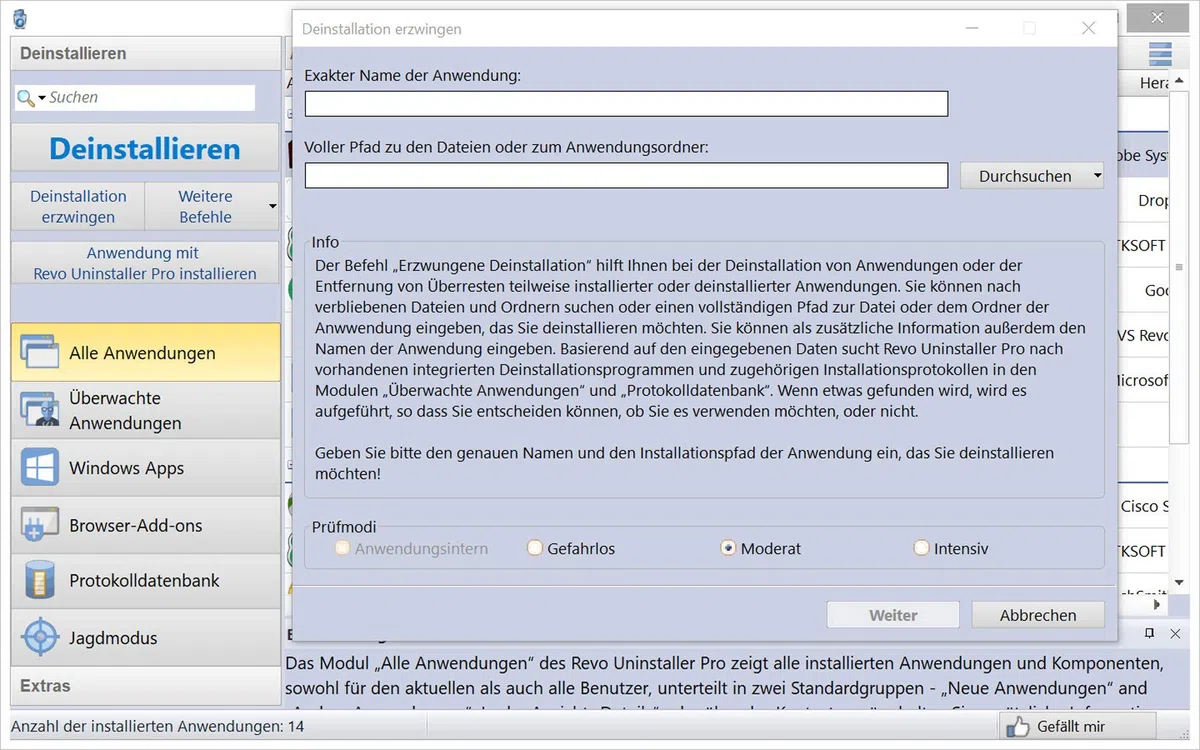Image resolution: width=1200 pixels, height=750 pixels.
Task: Click the Jagdmodus crosshair icon
Action: [40, 638]
